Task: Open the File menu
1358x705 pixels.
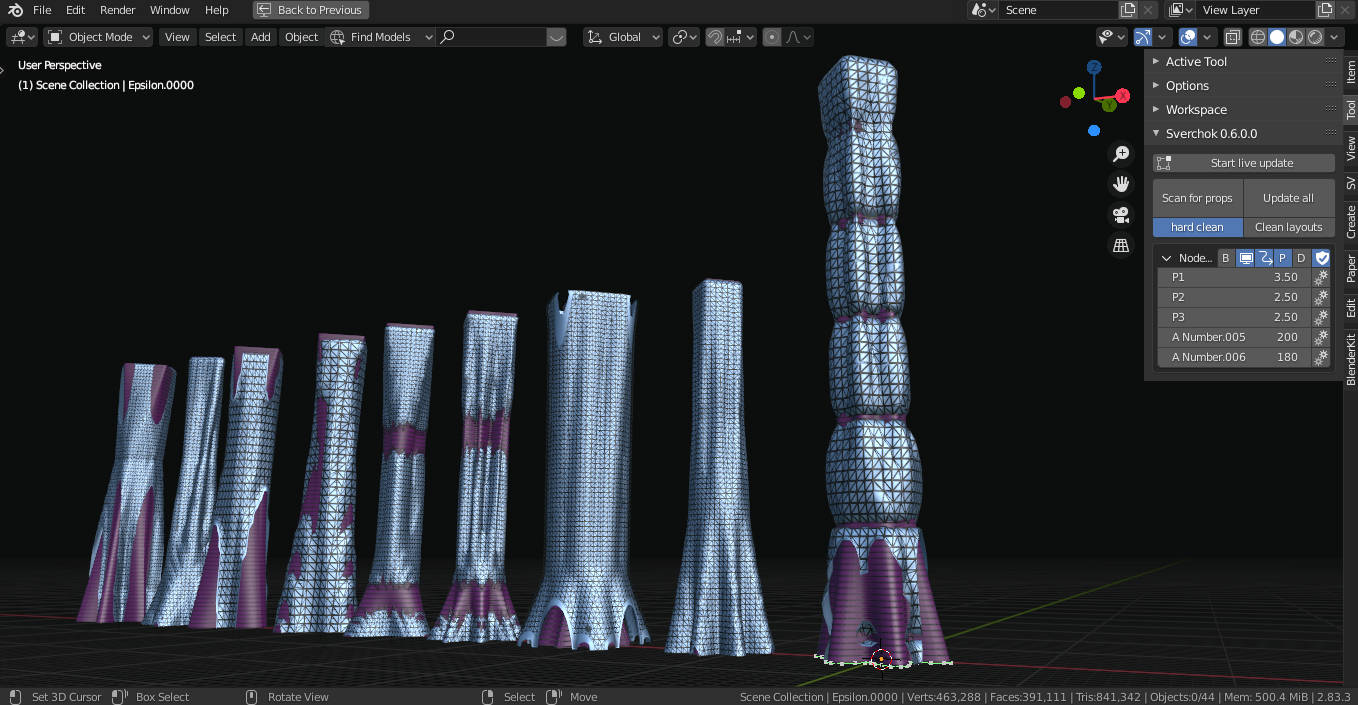Action: click(42, 10)
